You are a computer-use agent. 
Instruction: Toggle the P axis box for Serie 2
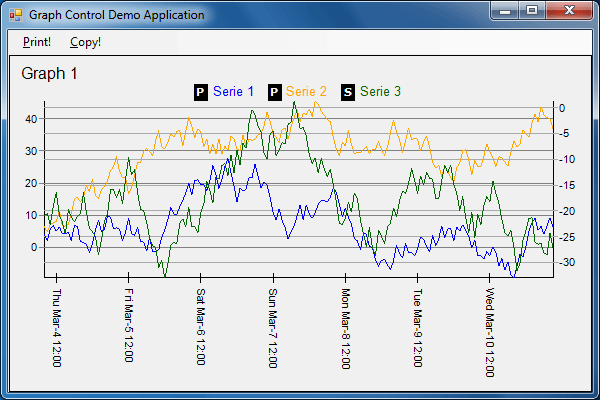point(275,92)
